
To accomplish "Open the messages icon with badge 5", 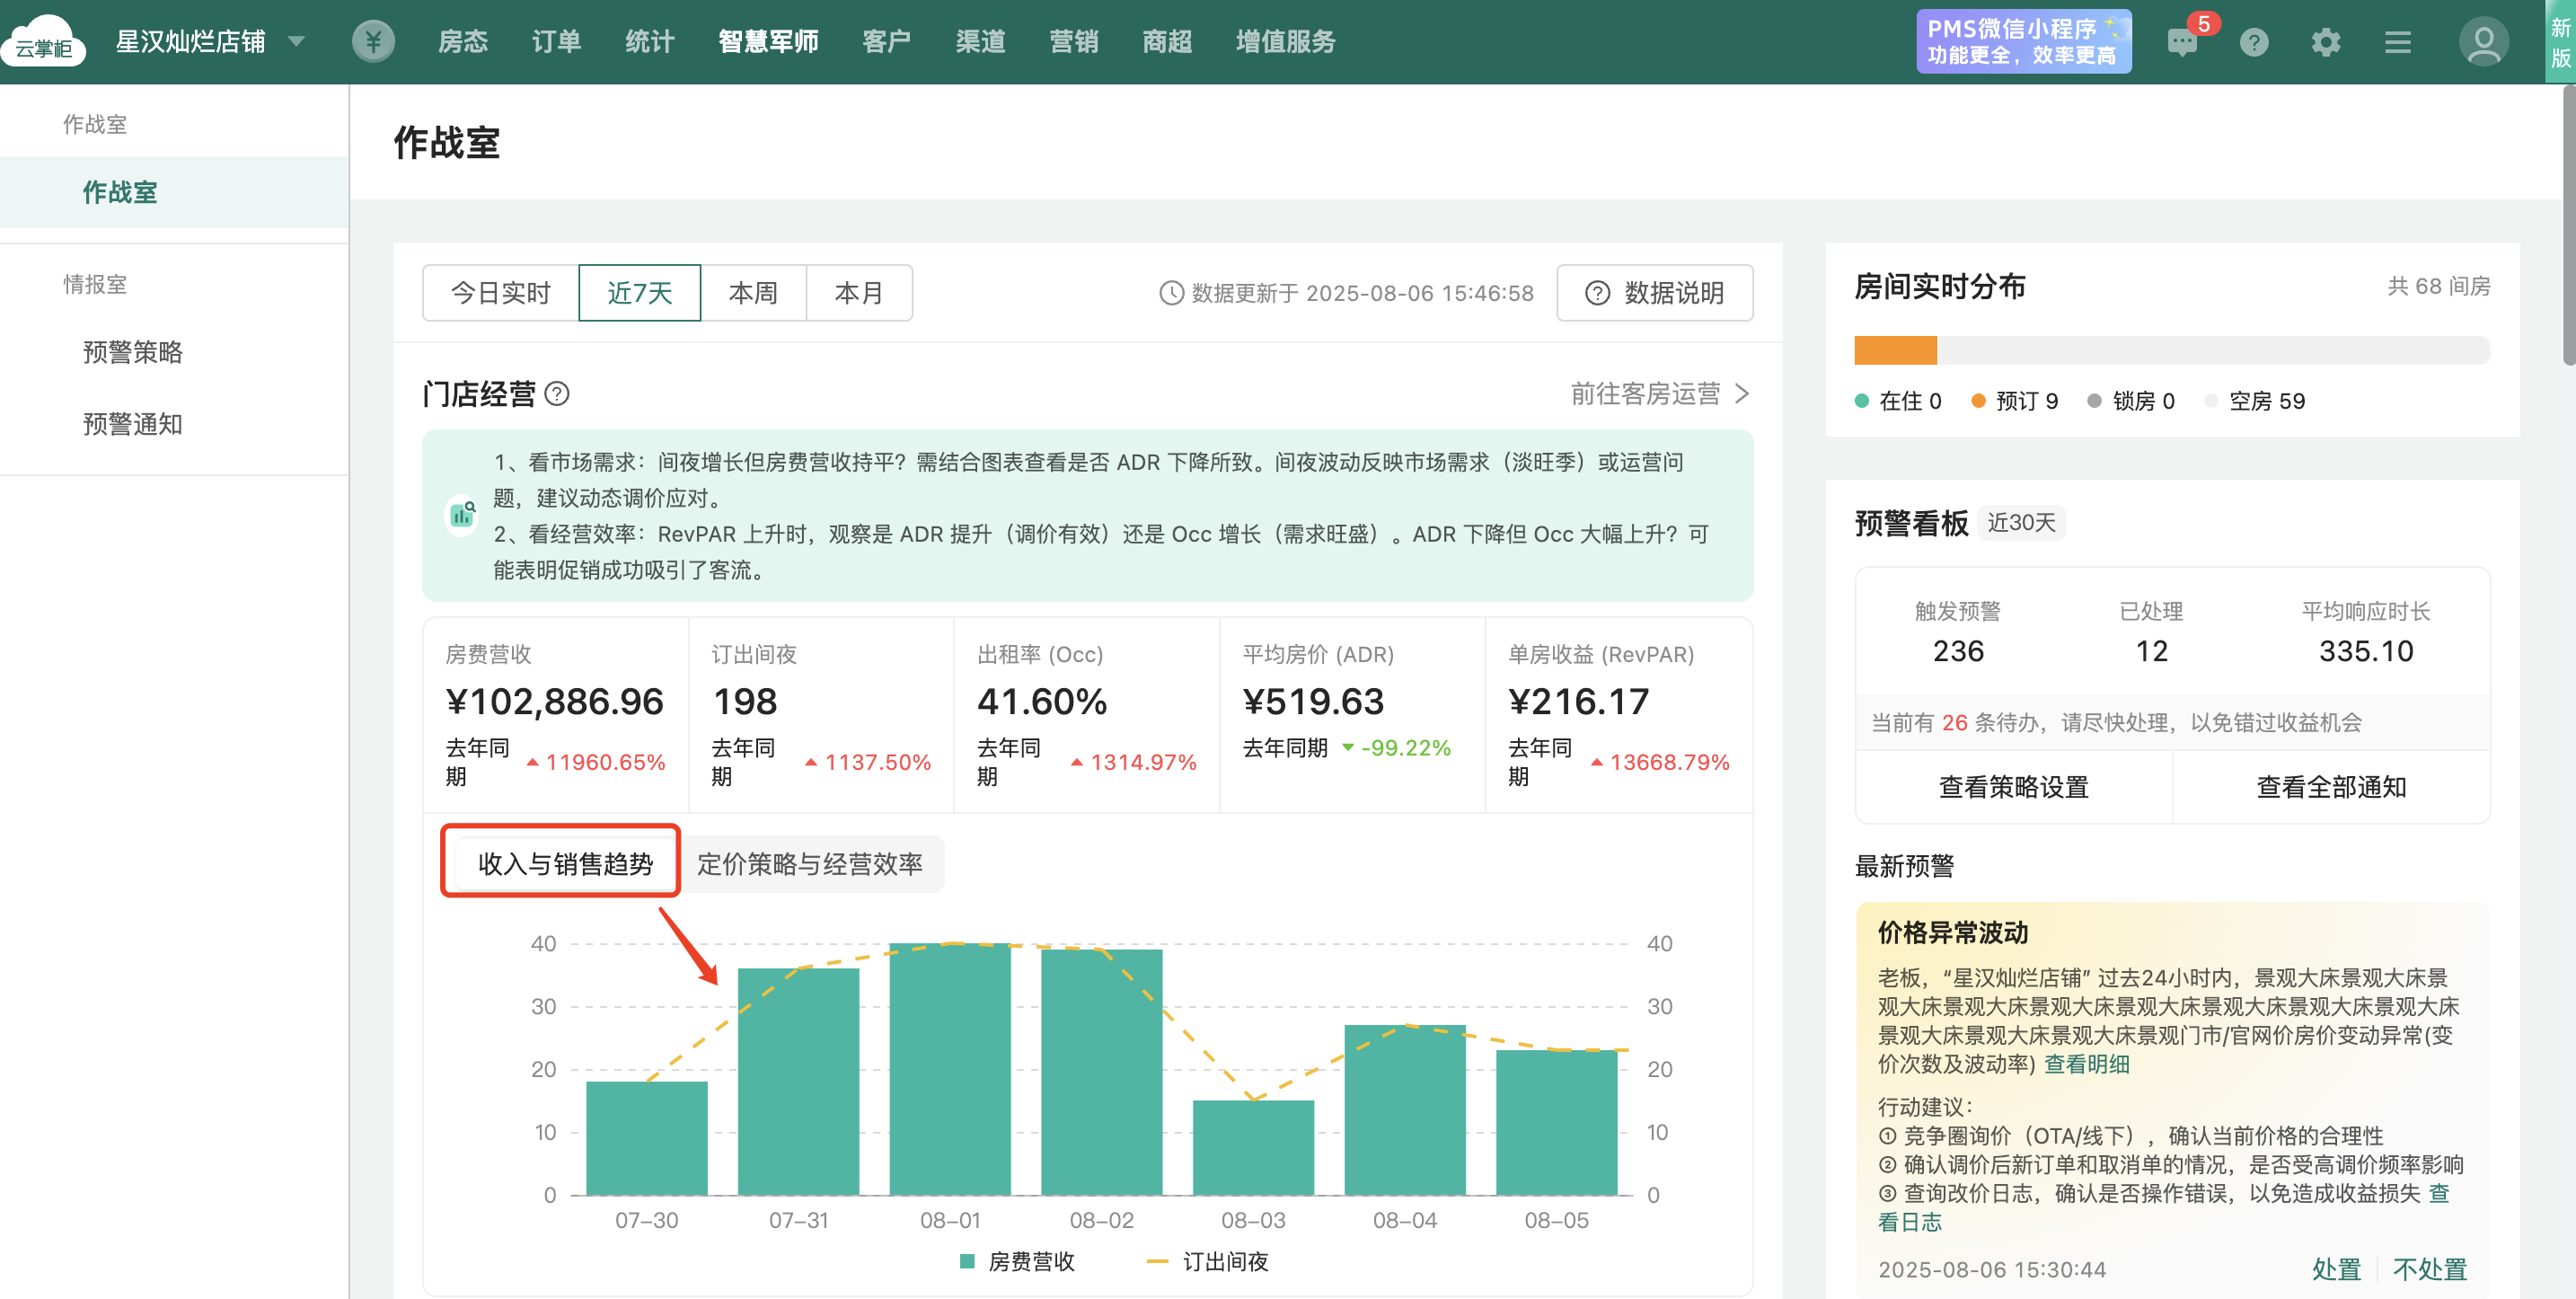I will tap(2182, 41).
